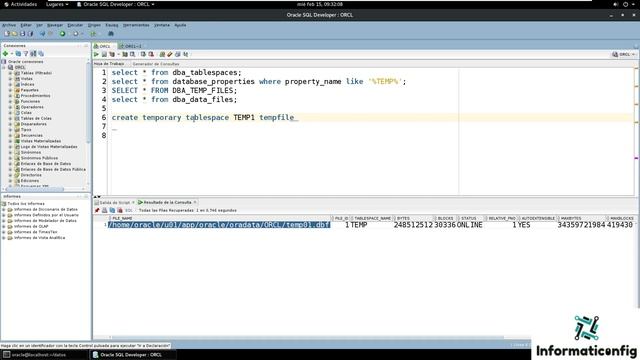Select the Vistas Materializadas tree item
640x360 pixels.
(41, 141)
